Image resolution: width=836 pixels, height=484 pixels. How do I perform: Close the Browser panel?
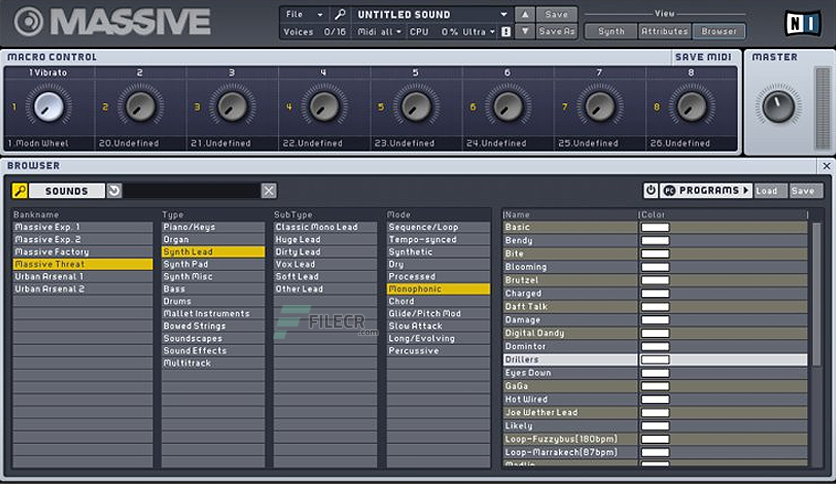[x=826, y=166]
